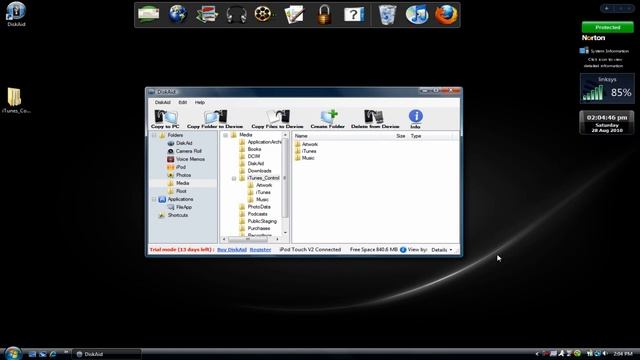Click the Copy Files to Device icon
The width and height of the screenshot is (640, 360).
[278, 119]
